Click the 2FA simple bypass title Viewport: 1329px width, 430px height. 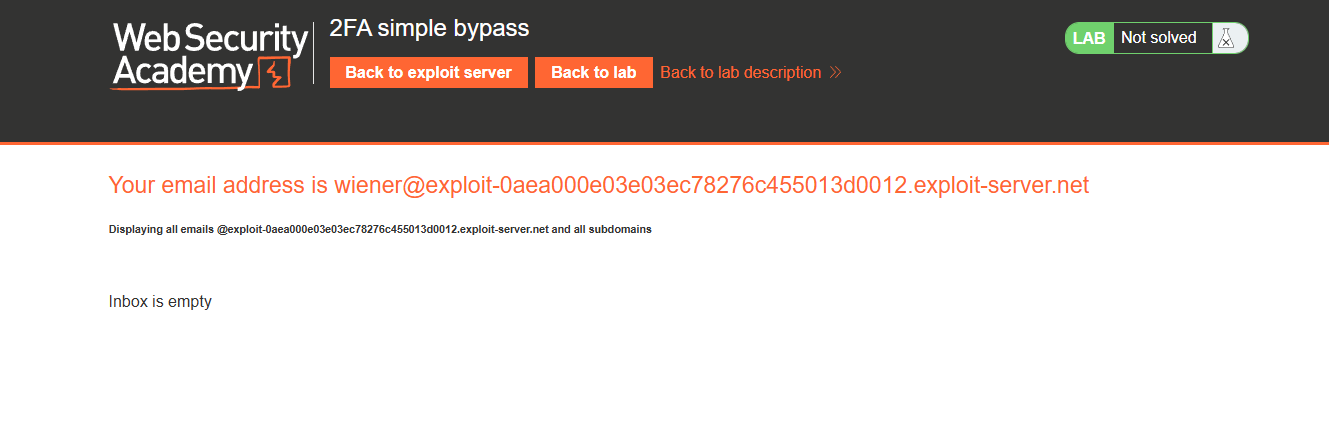429,29
